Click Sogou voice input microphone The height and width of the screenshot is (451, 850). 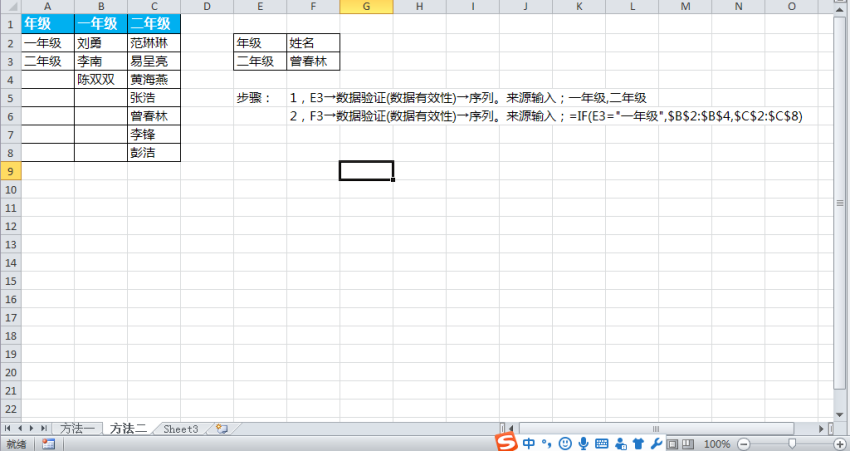[583, 443]
